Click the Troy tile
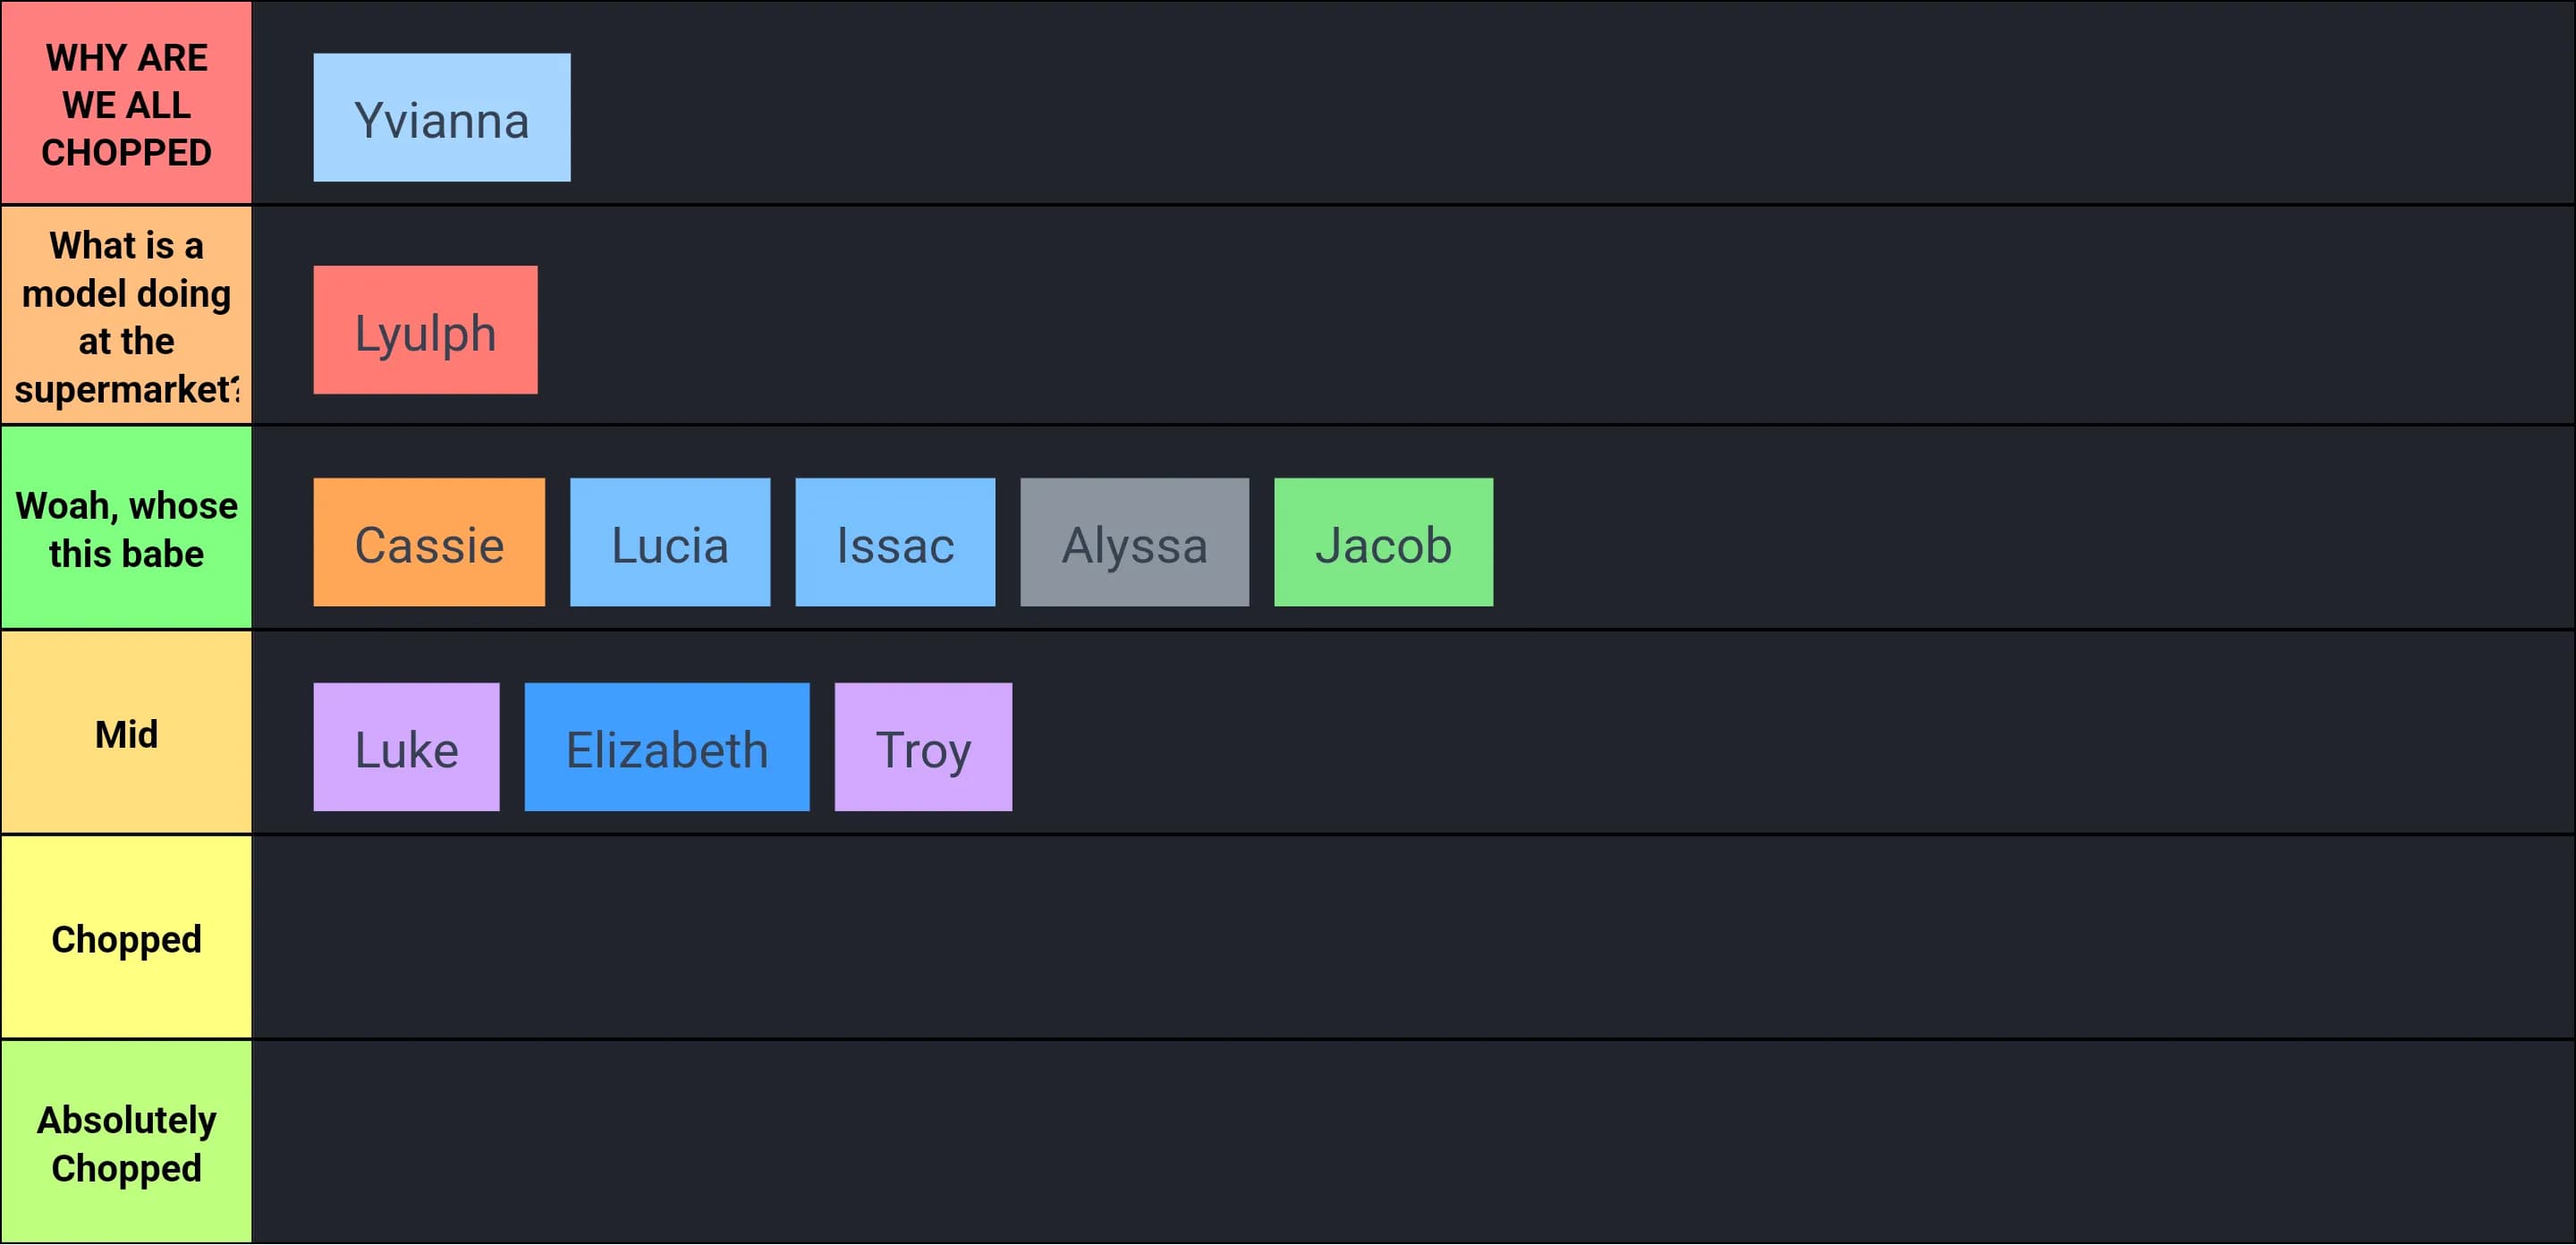The image size is (2576, 1245). [923, 747]
